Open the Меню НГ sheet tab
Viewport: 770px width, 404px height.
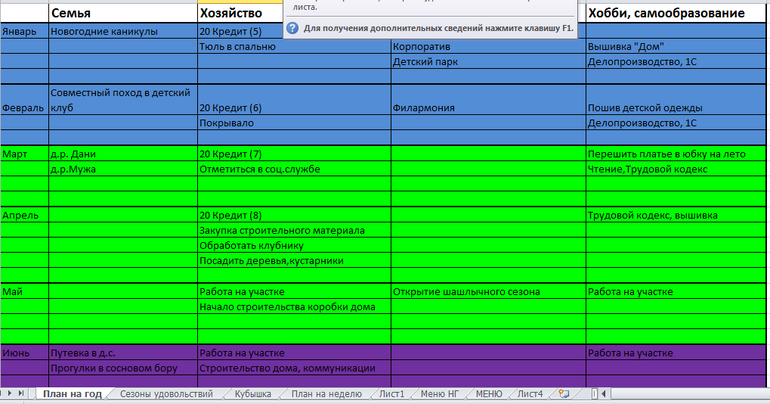click(440, 394)
